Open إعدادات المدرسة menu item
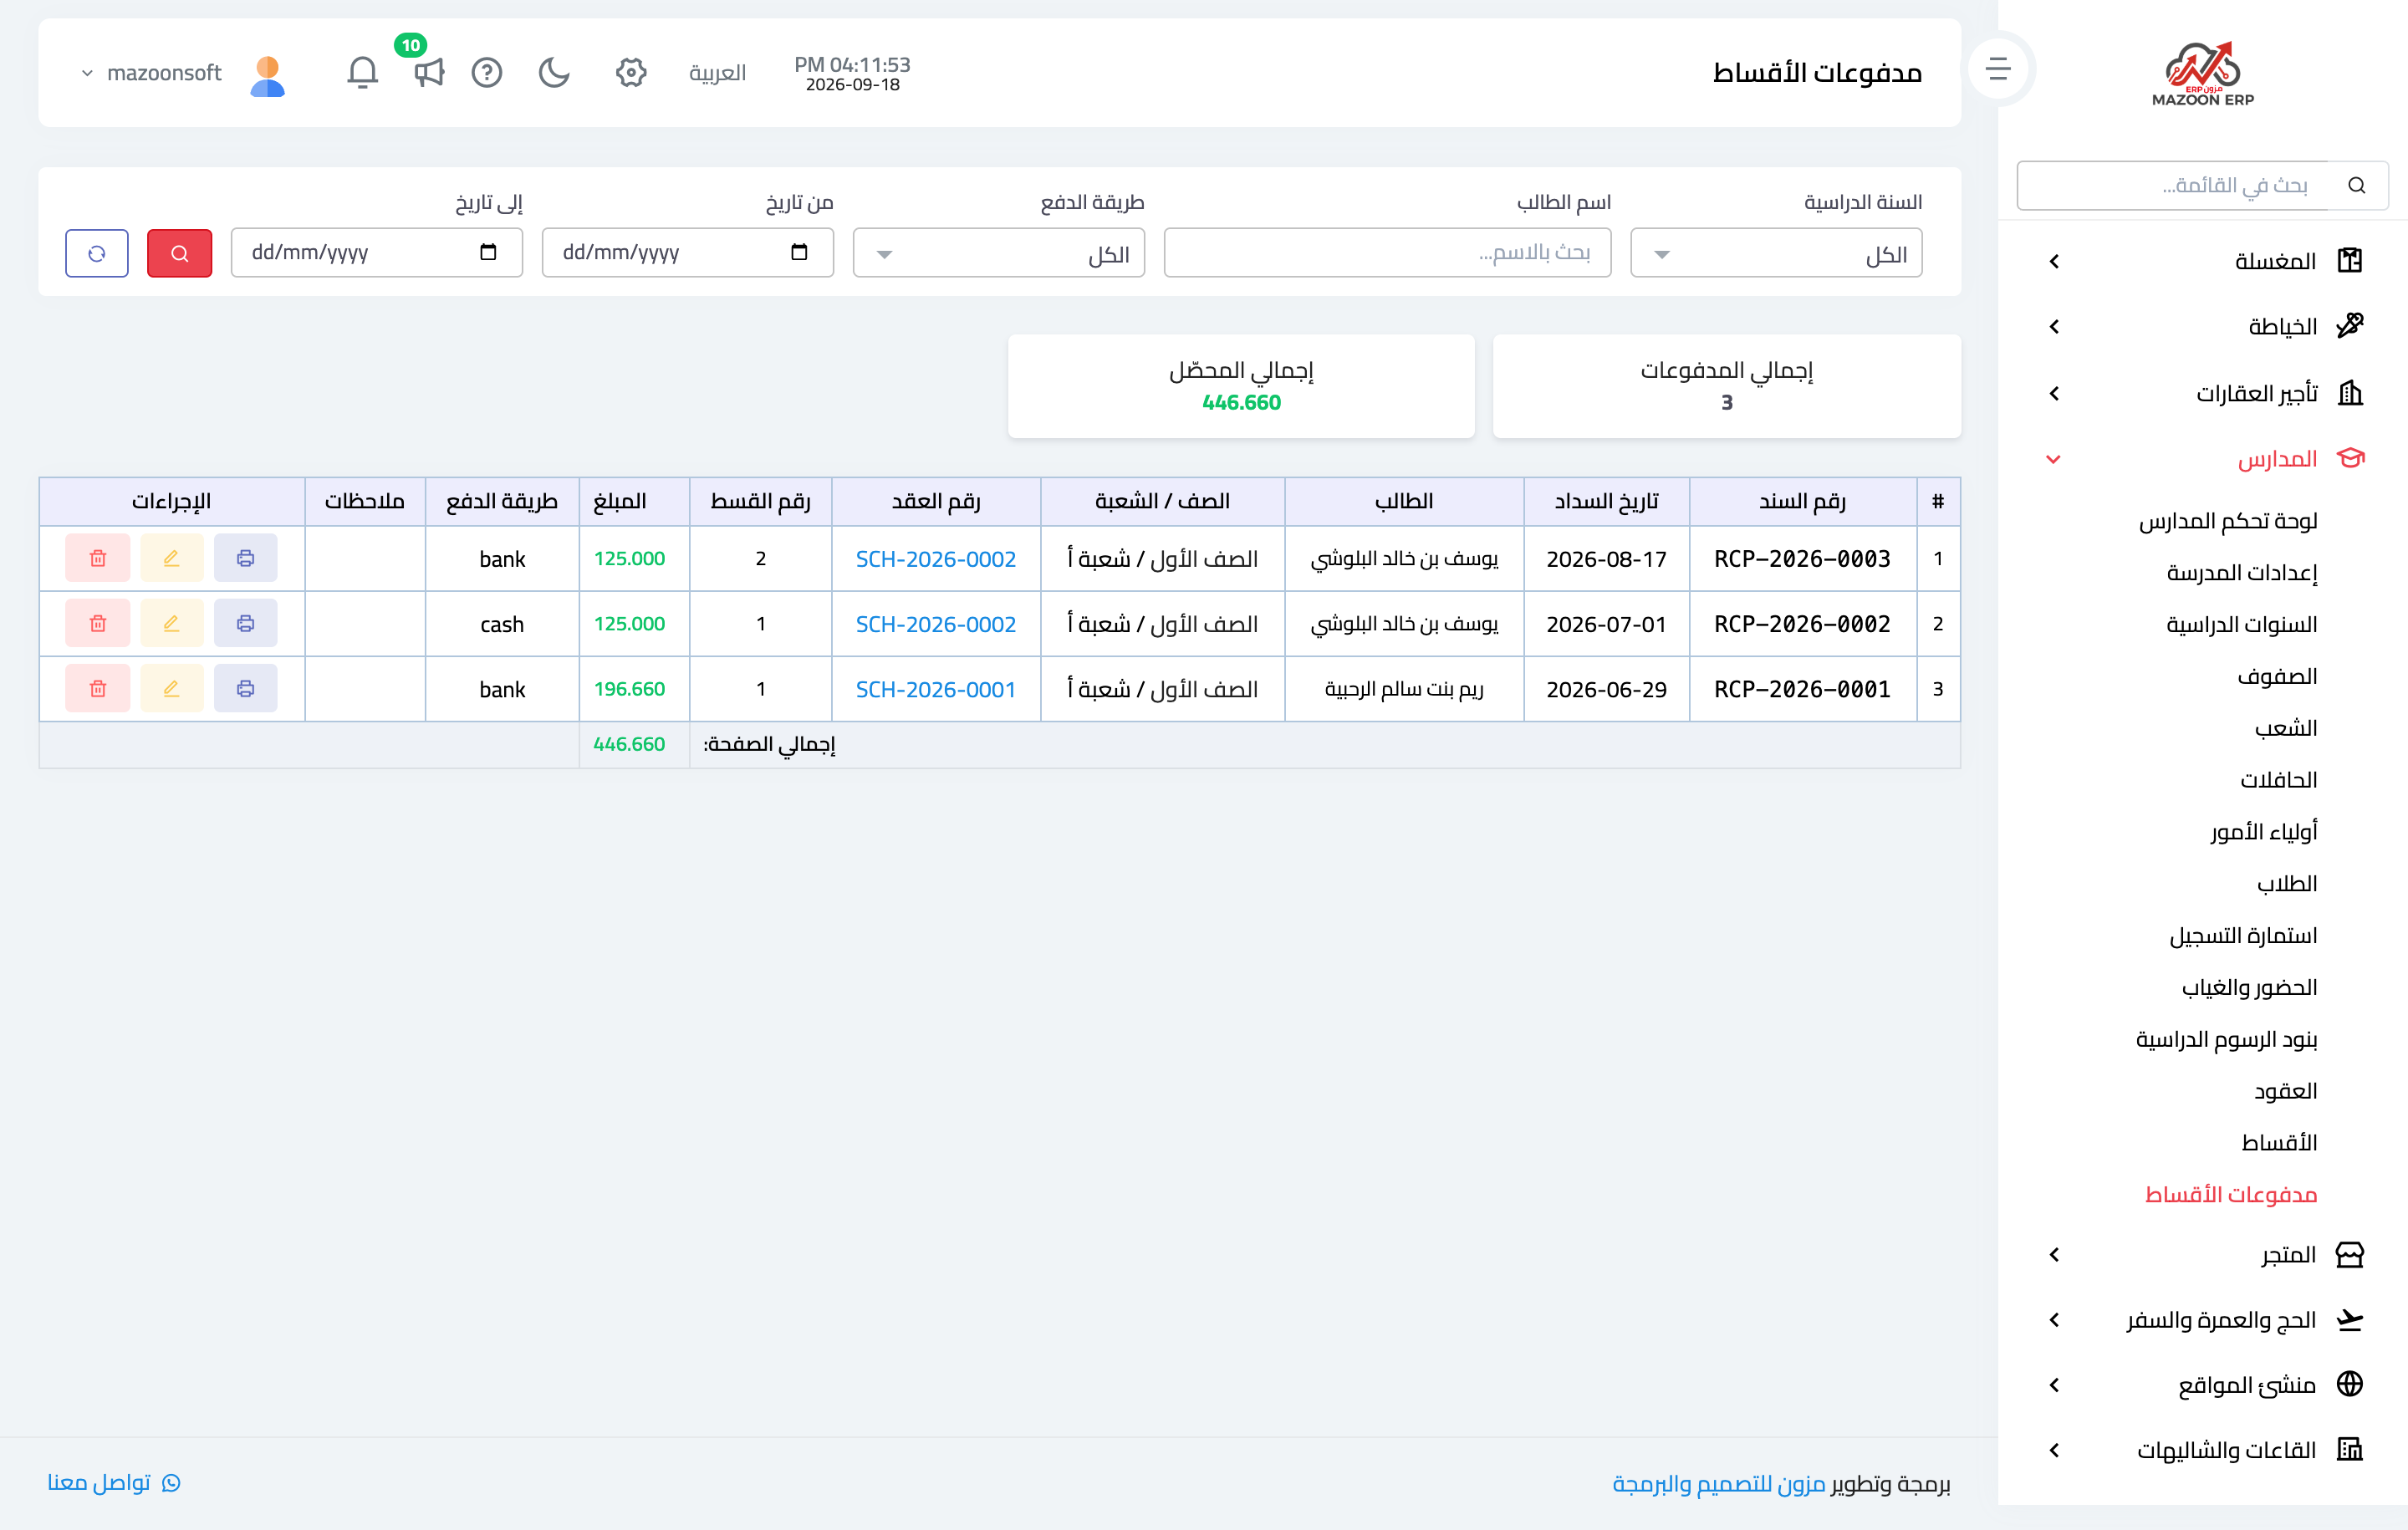 pos(2242,573)
